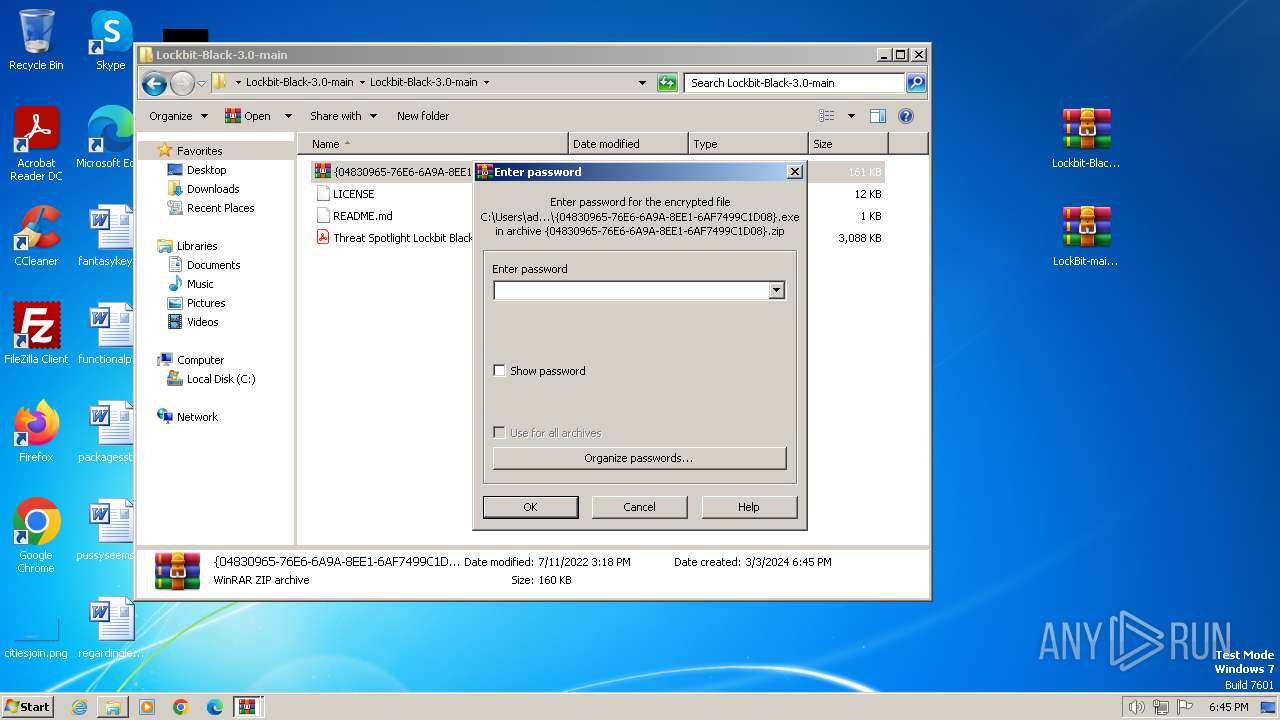Select Libraries in navigation pane
The height and width of the screenshot is (720, 1280).
[197, 246]
